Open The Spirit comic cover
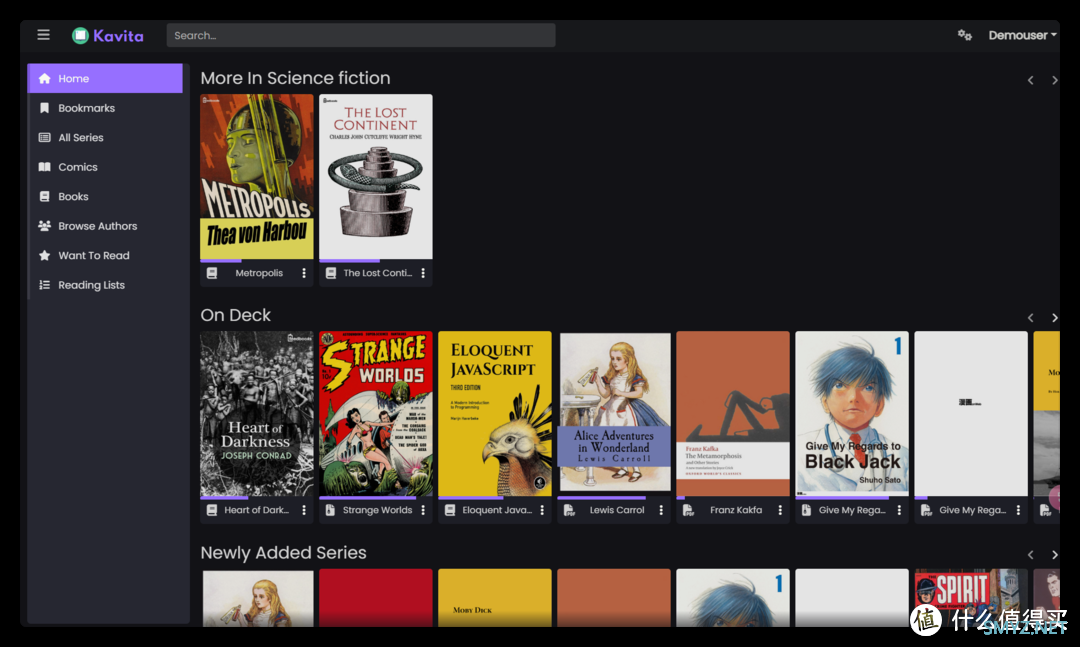Viewport: 1080px width, 647px height. [x=971, y=597]
